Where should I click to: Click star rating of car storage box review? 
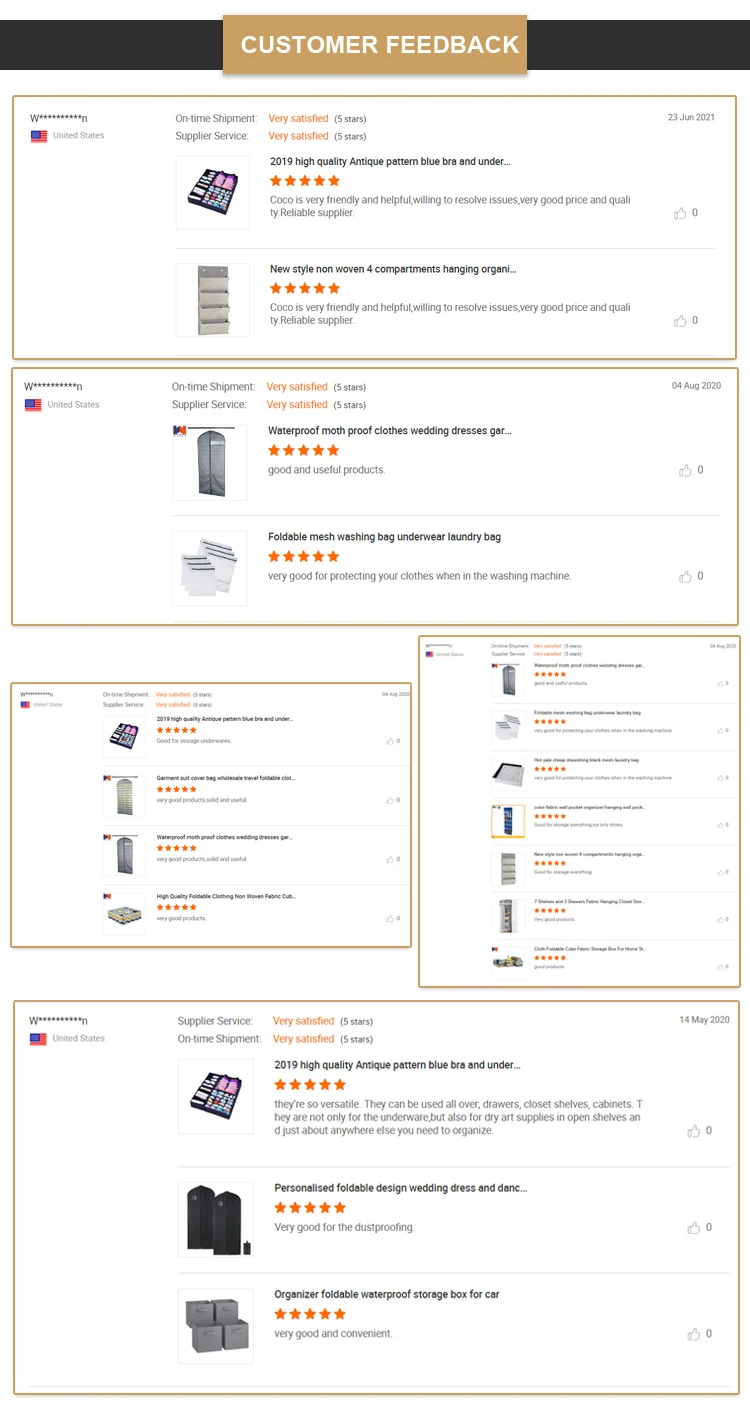pyautogui.click(x=310, y=1314)
